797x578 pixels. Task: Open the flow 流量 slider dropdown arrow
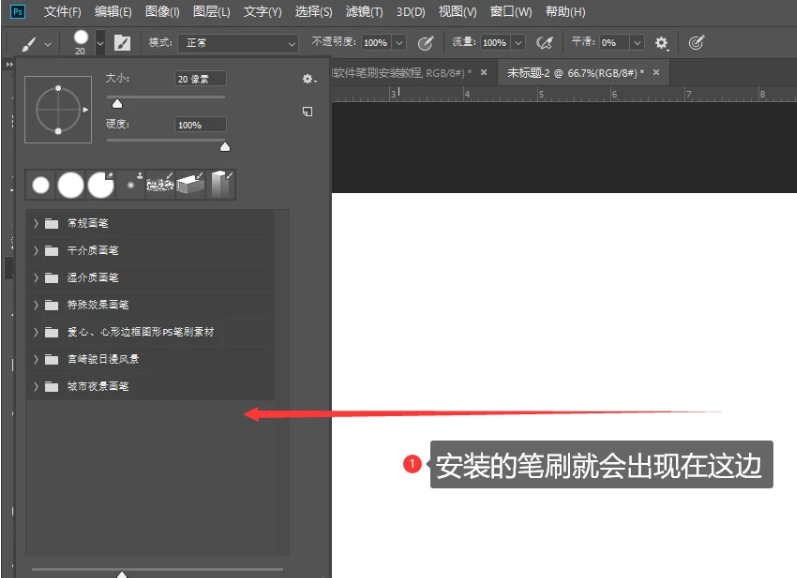pos(518,43)
